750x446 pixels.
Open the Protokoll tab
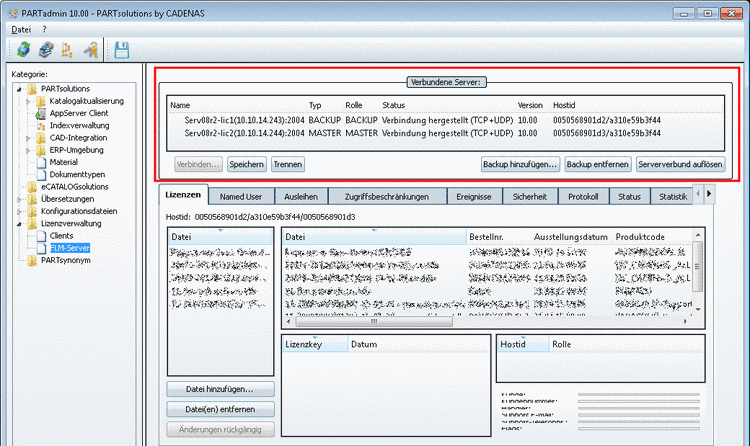[584, 197]
